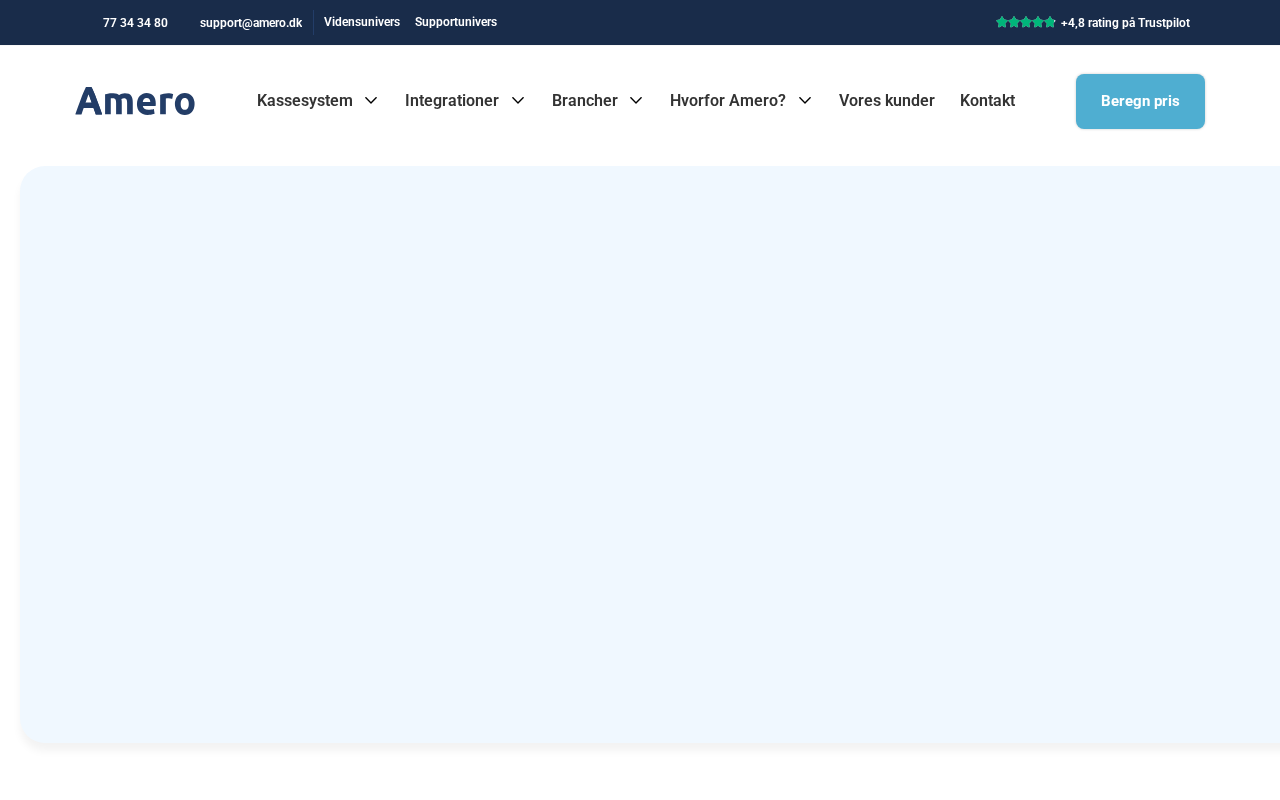Image resolution: width=1280 pixels, height=800 pixels.
Task: Click the Beregn pris button
Action: point(1140,101)
